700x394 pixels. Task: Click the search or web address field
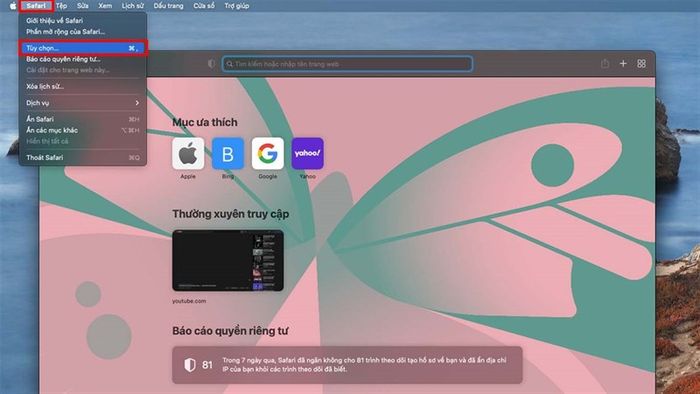[x=347, y=64]
